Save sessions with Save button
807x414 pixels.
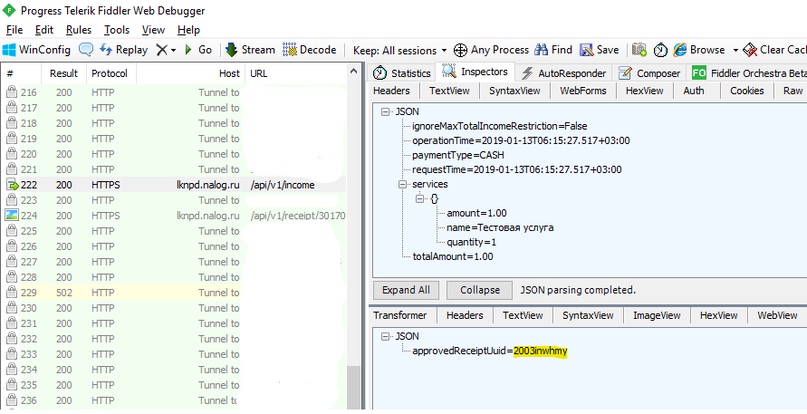[x=599, y=50]
